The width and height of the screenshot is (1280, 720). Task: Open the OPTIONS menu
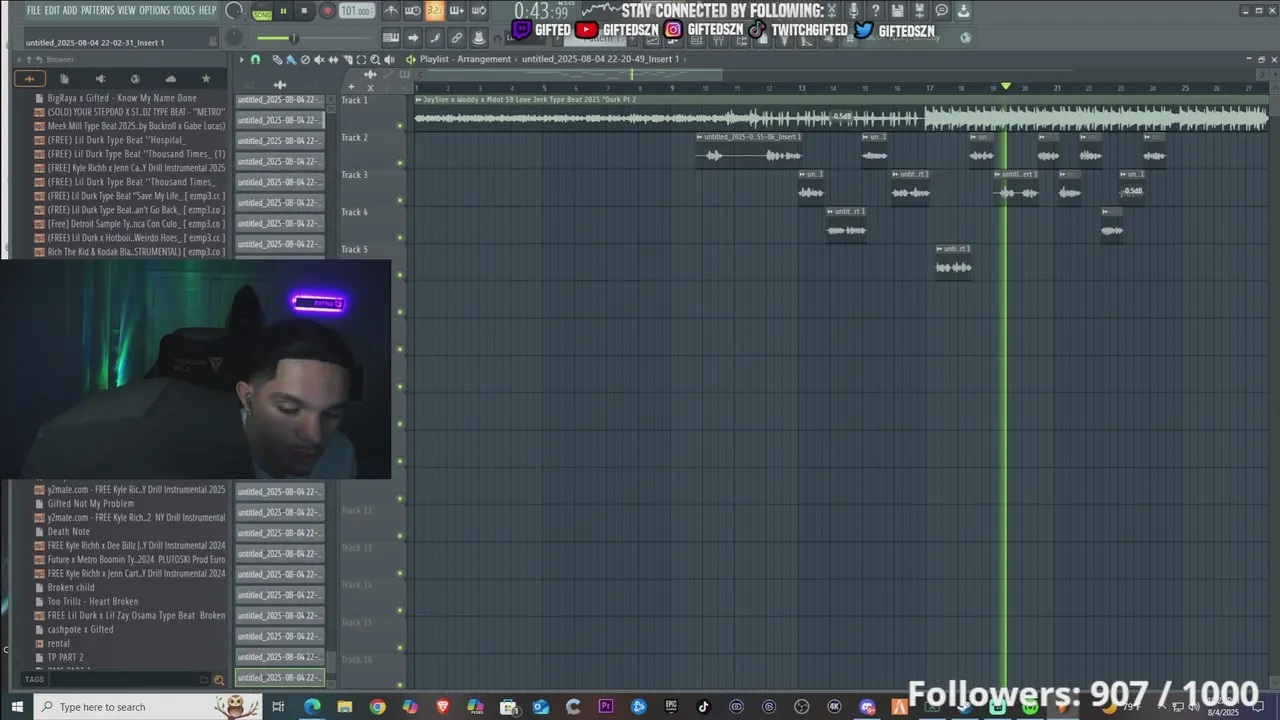coord(154,10)
